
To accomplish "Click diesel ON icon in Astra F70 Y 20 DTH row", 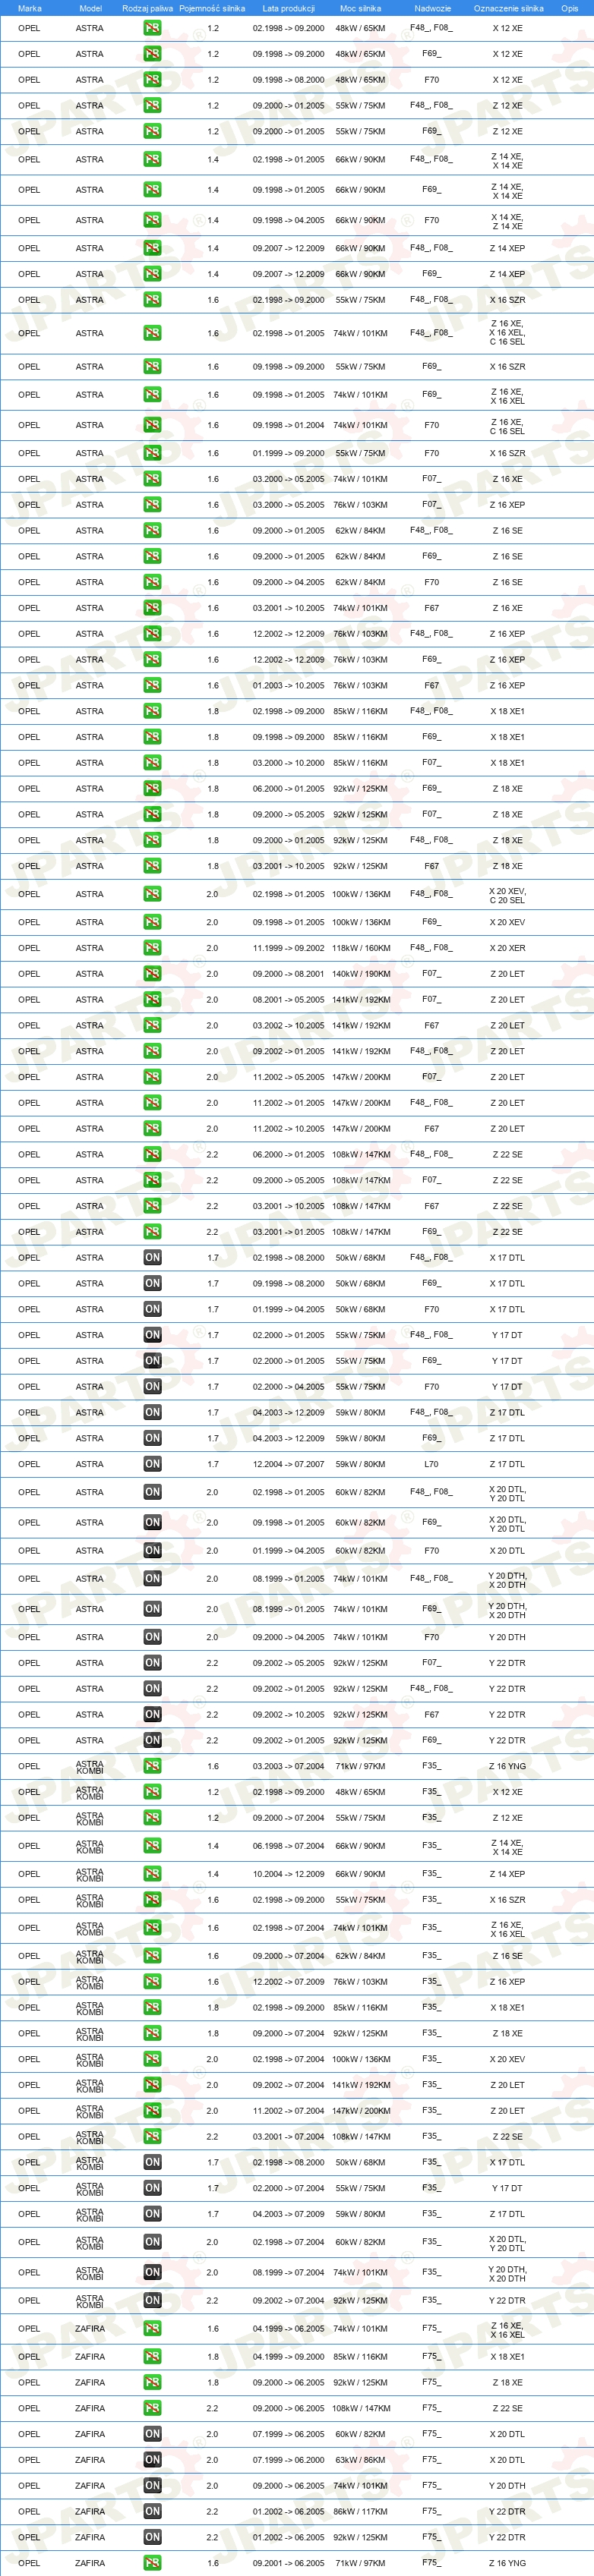I will (152, 1637).
